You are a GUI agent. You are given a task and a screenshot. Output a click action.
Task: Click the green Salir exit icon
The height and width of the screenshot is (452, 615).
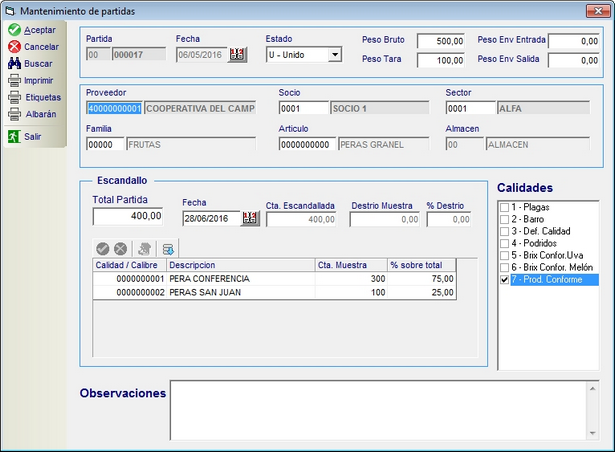pyautogui.click(x=14, y=137)
